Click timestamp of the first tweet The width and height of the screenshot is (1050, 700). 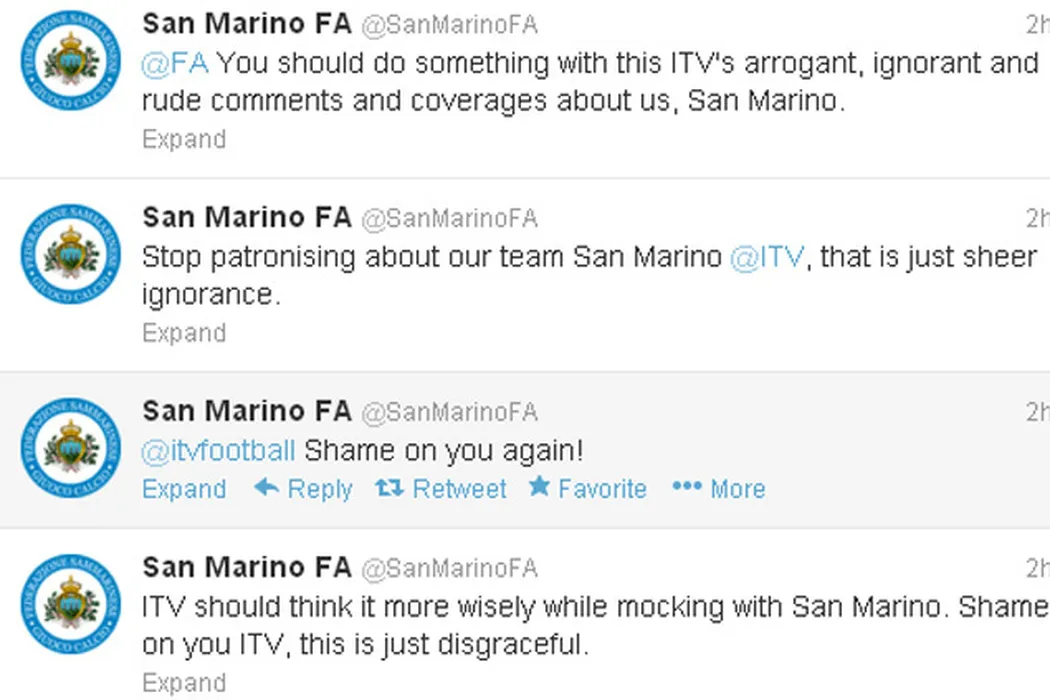pos(1037,24)
